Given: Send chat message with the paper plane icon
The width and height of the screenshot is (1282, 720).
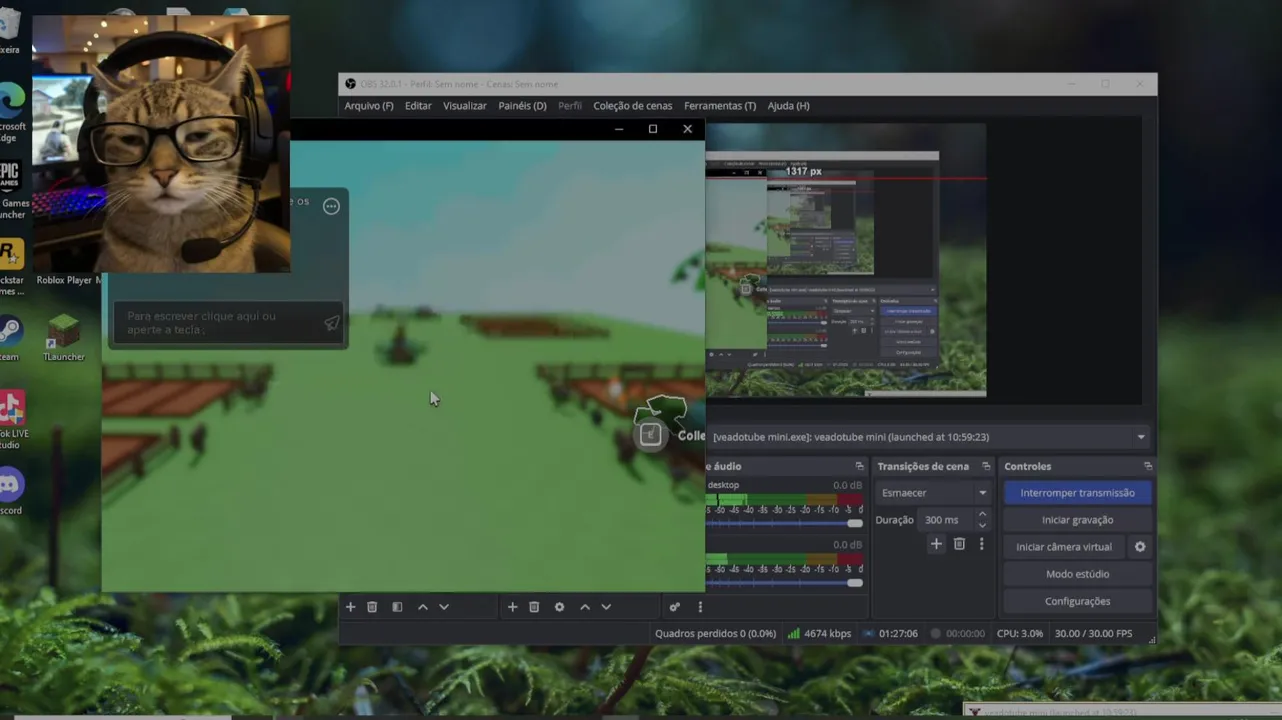Looking at the screenshot, I should point(332,323).
